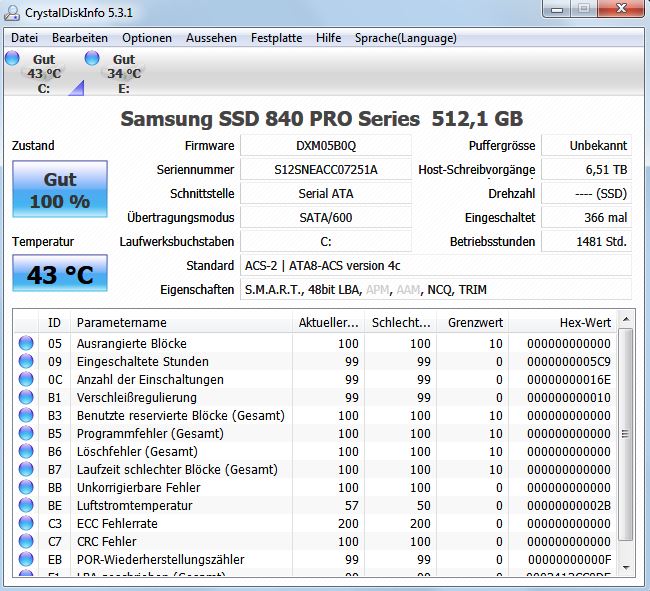Screen dimensions: 650x591
Task: Click status orb for CRC Fehler
Action: pyautogui.click(x=26, y=541)
